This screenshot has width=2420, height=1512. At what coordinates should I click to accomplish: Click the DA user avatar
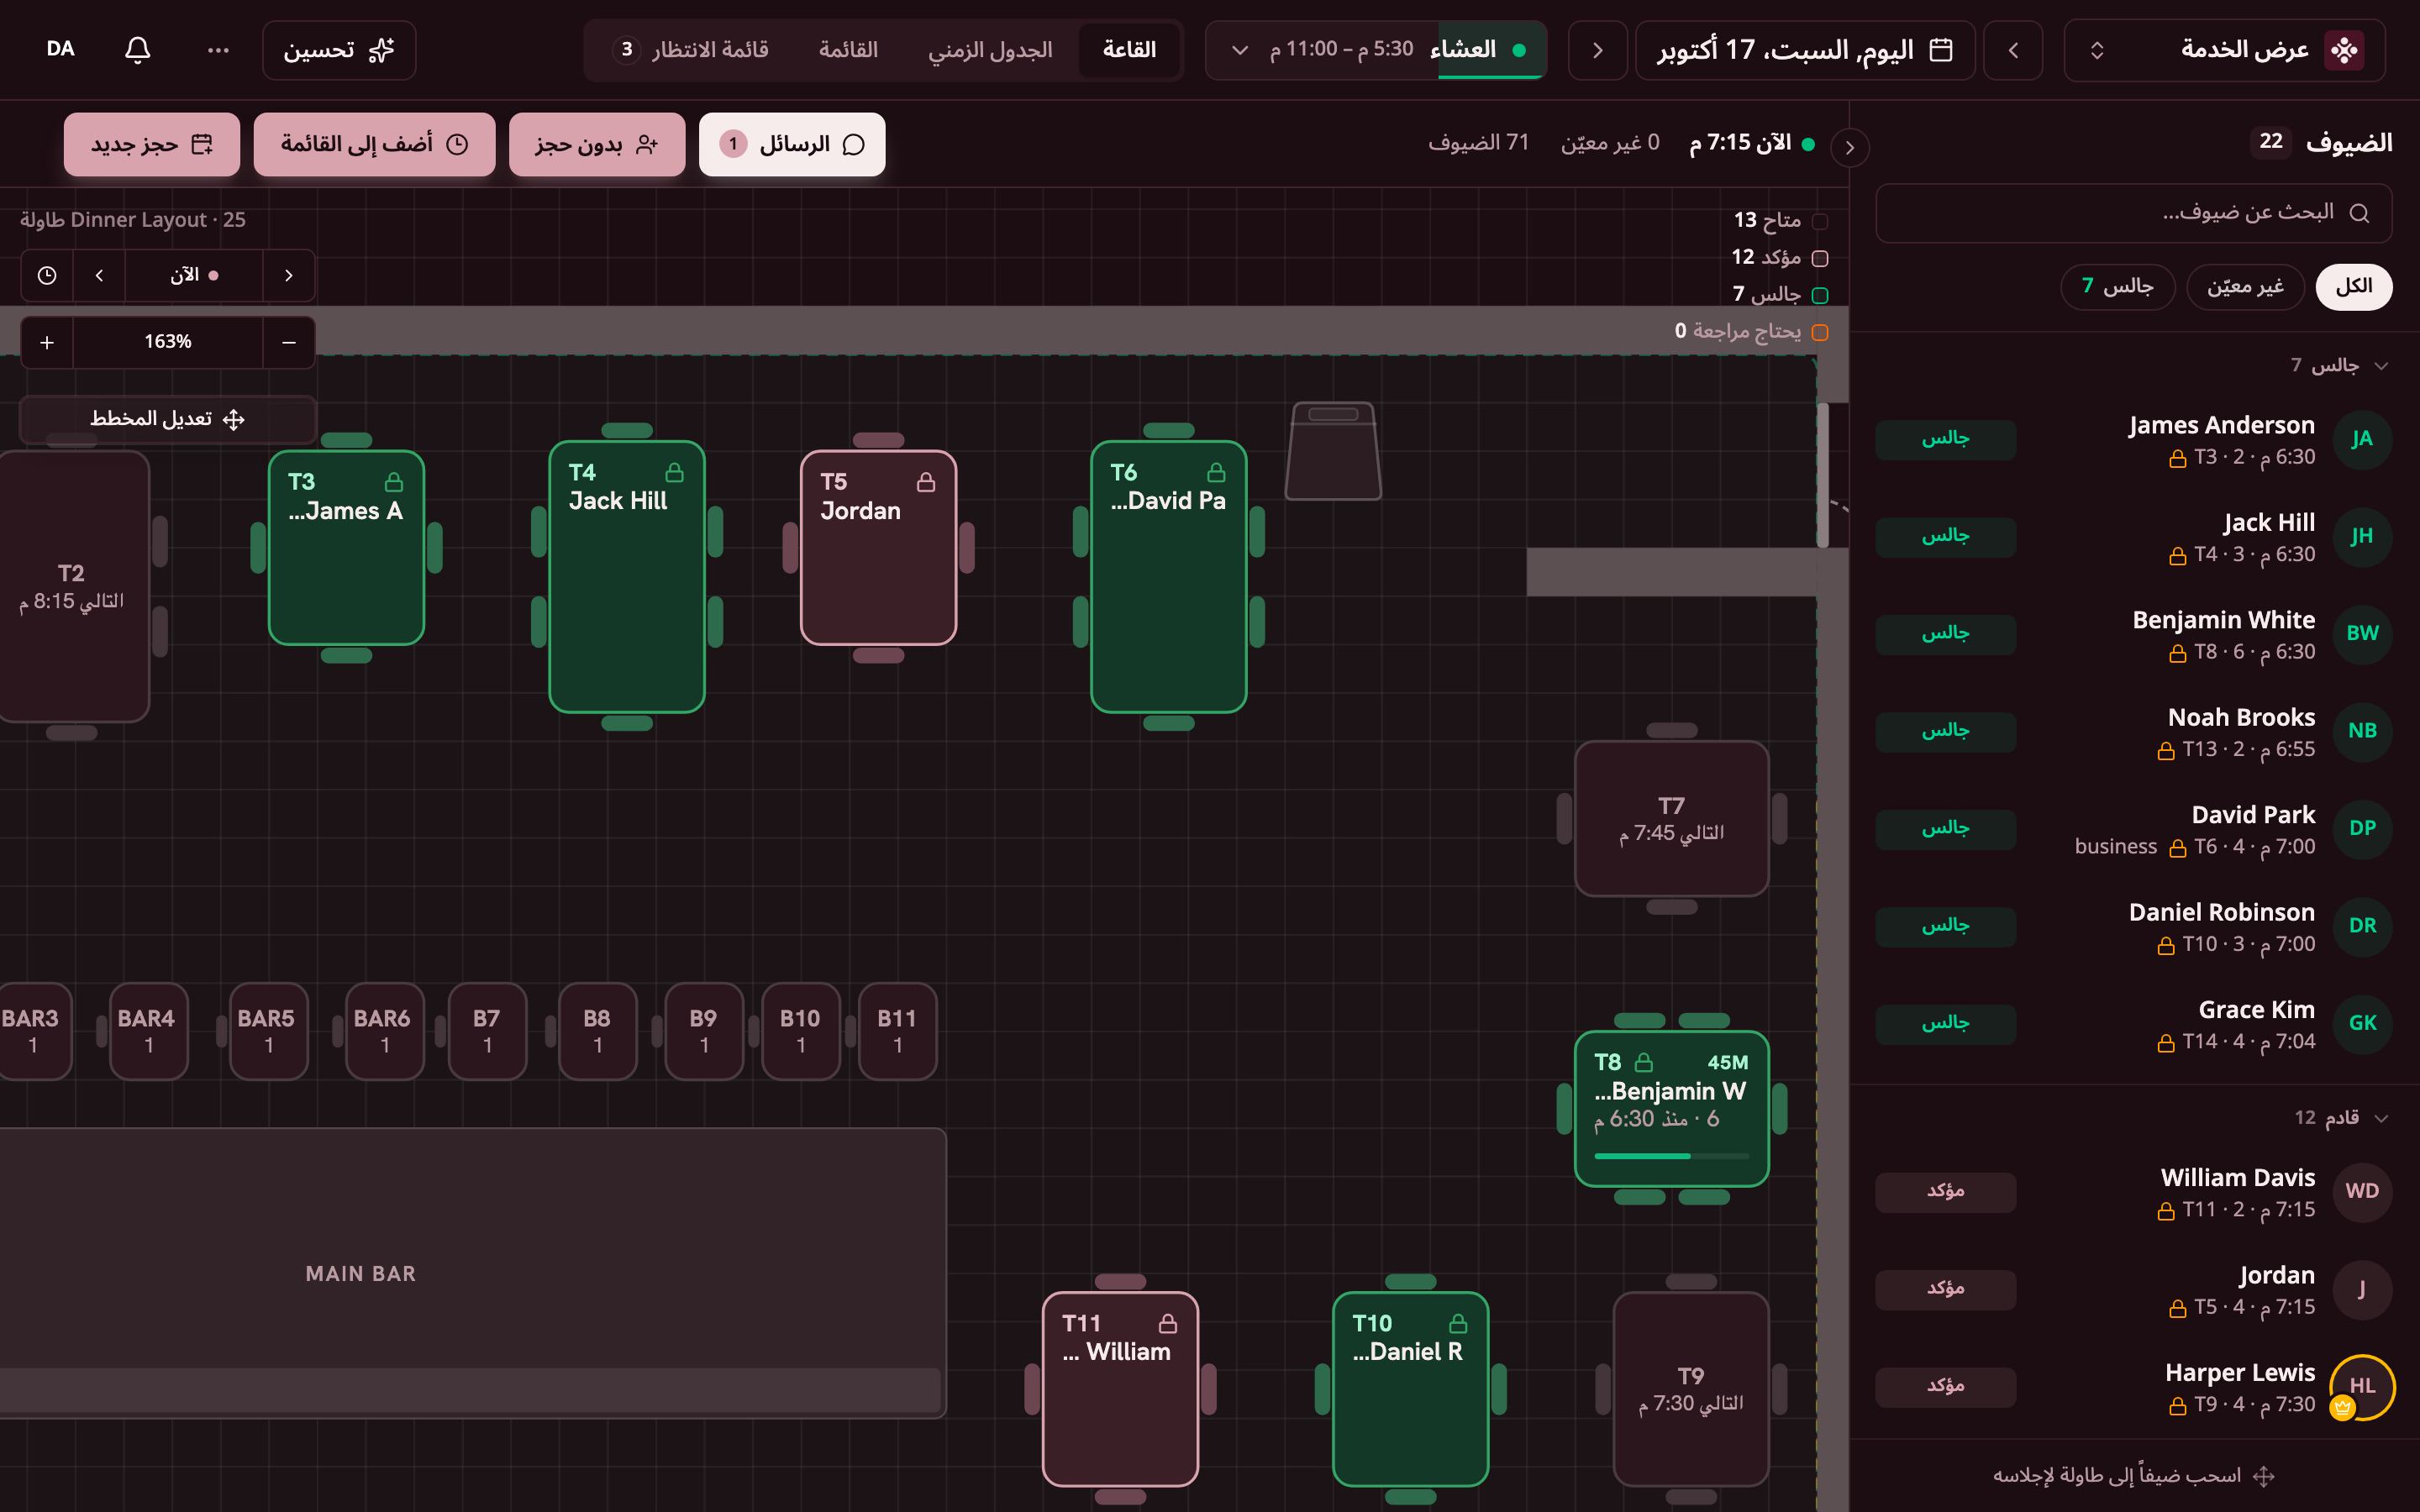[61, 49]
